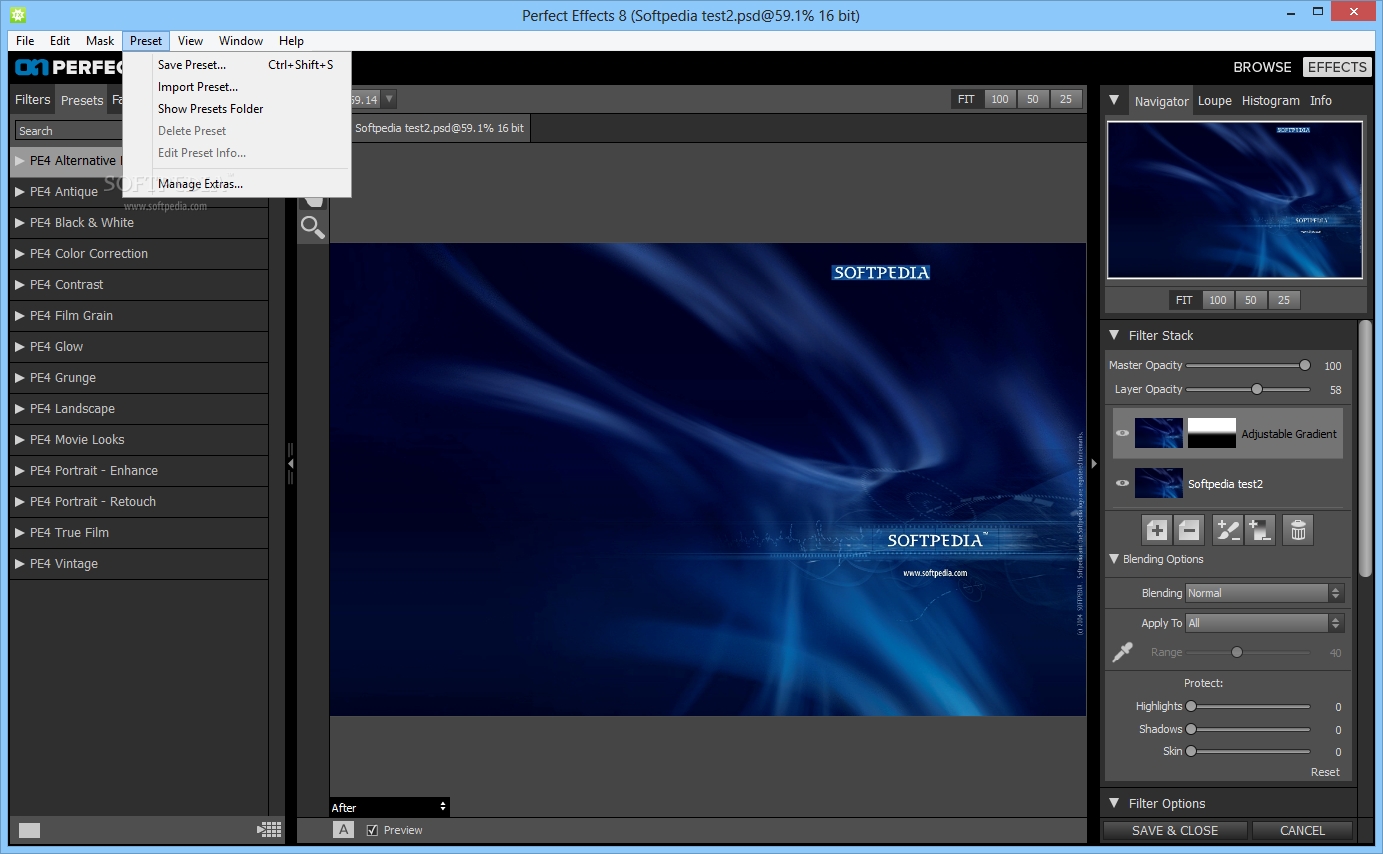Collapse the Filter Stack section

click(x=1114, y=335)
